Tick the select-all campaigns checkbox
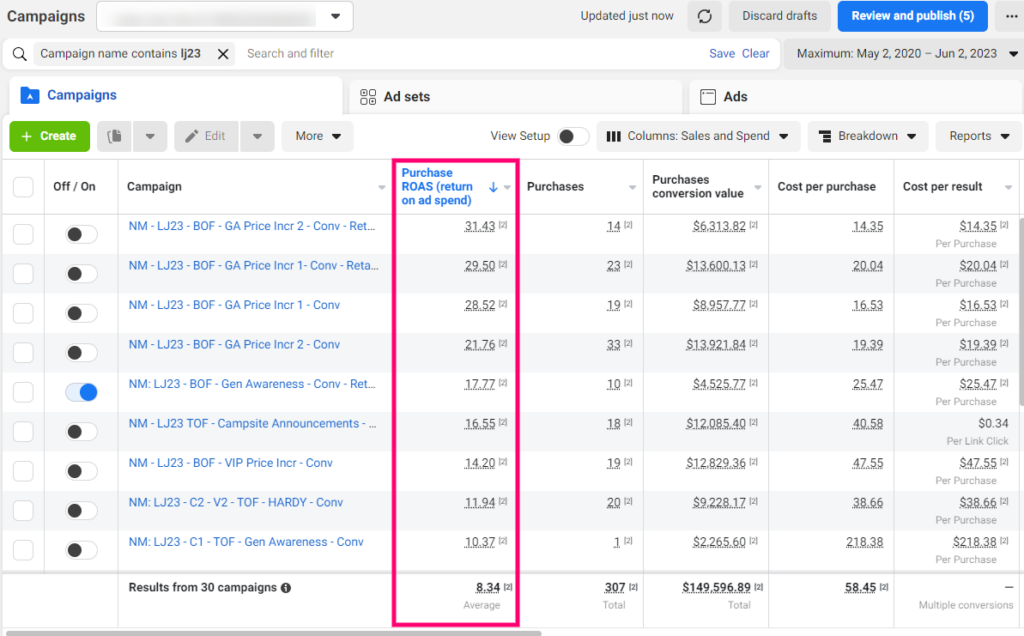Viewport: 1024px width, 636px height. (x=23, y=187)
